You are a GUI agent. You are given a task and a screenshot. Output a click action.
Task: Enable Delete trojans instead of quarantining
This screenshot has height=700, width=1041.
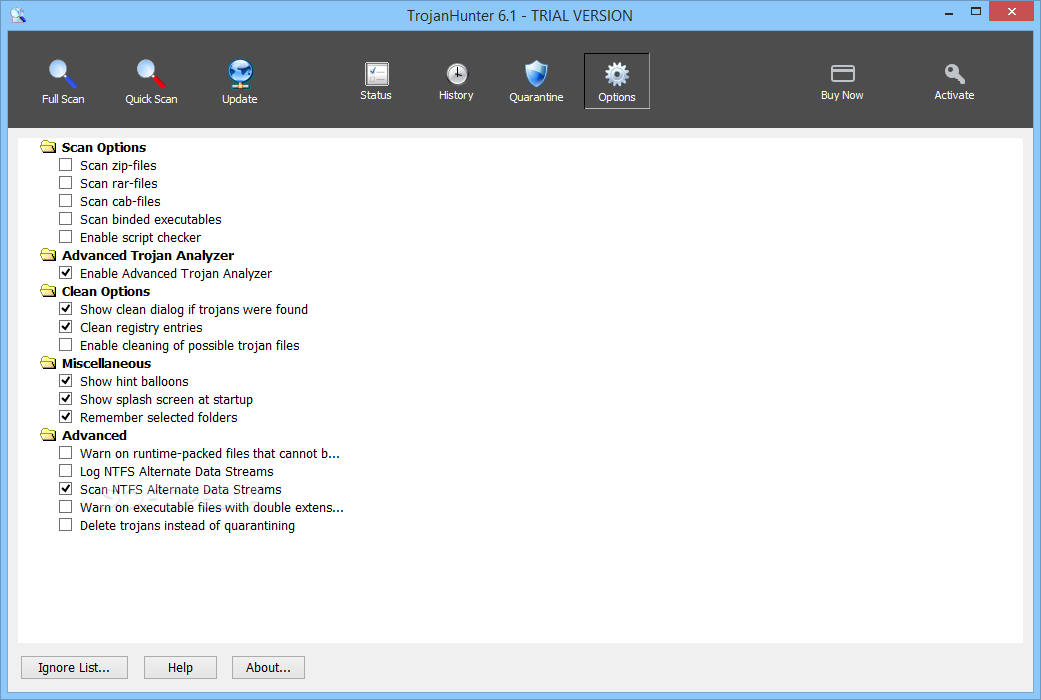[66, 525]
